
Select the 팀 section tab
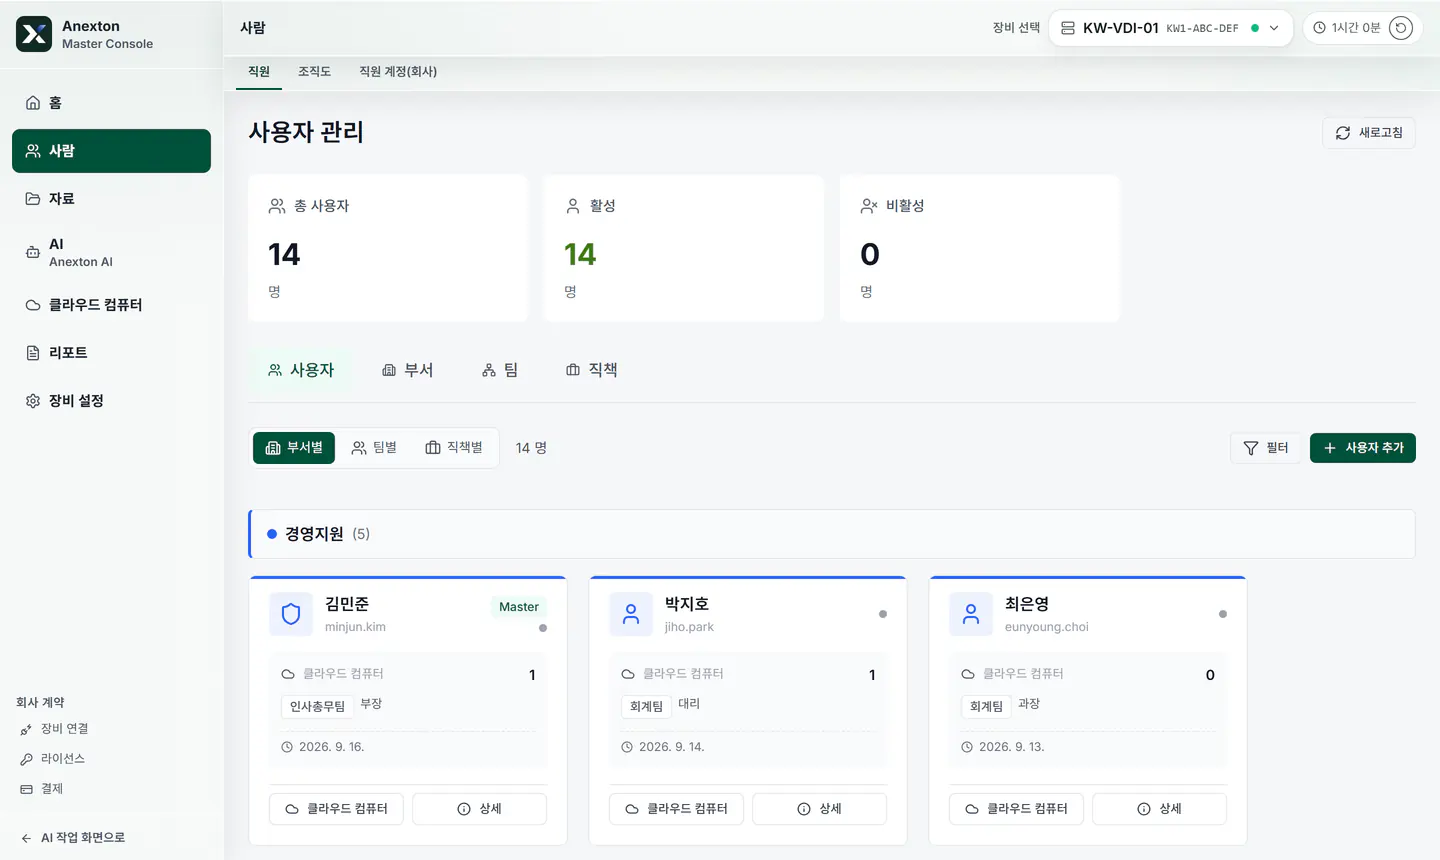500,370
